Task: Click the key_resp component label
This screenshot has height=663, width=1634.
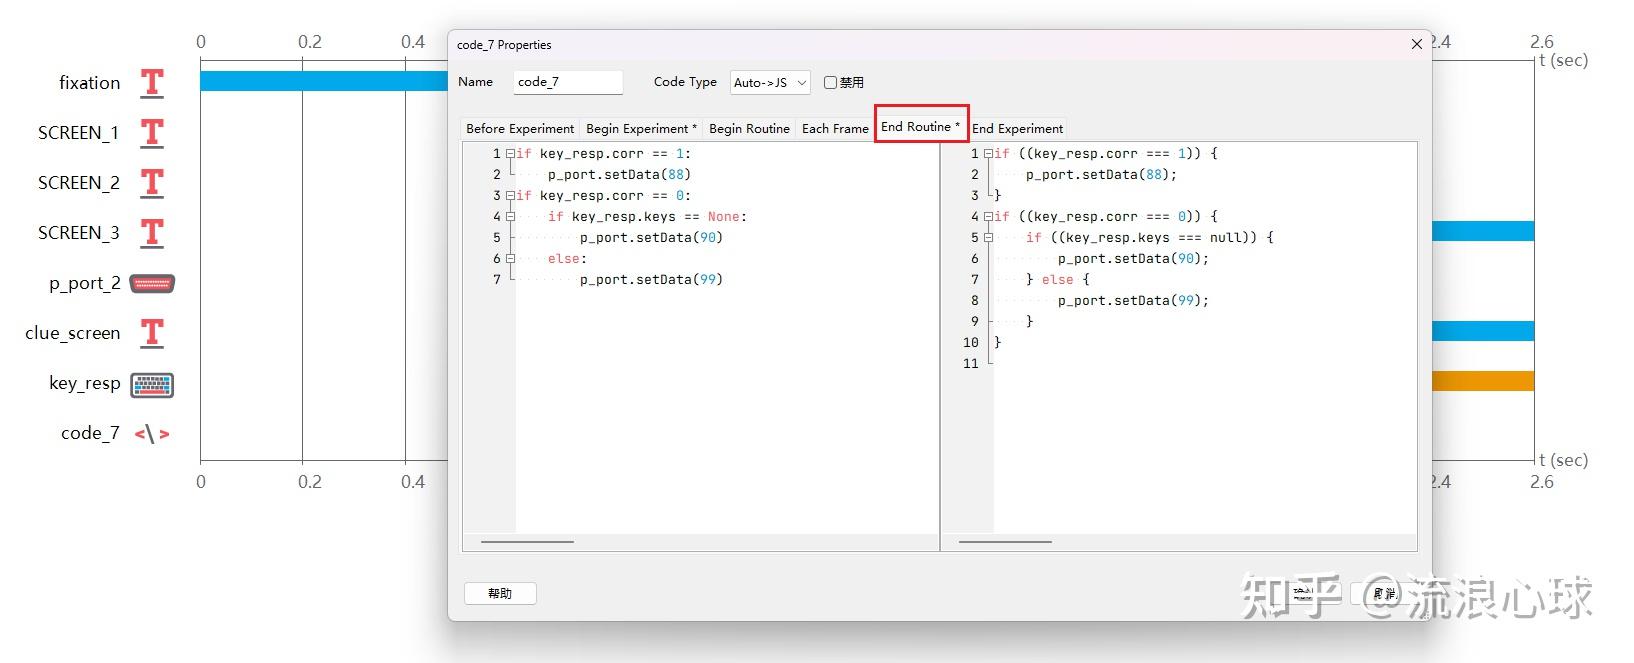Action: click(84, 384)
